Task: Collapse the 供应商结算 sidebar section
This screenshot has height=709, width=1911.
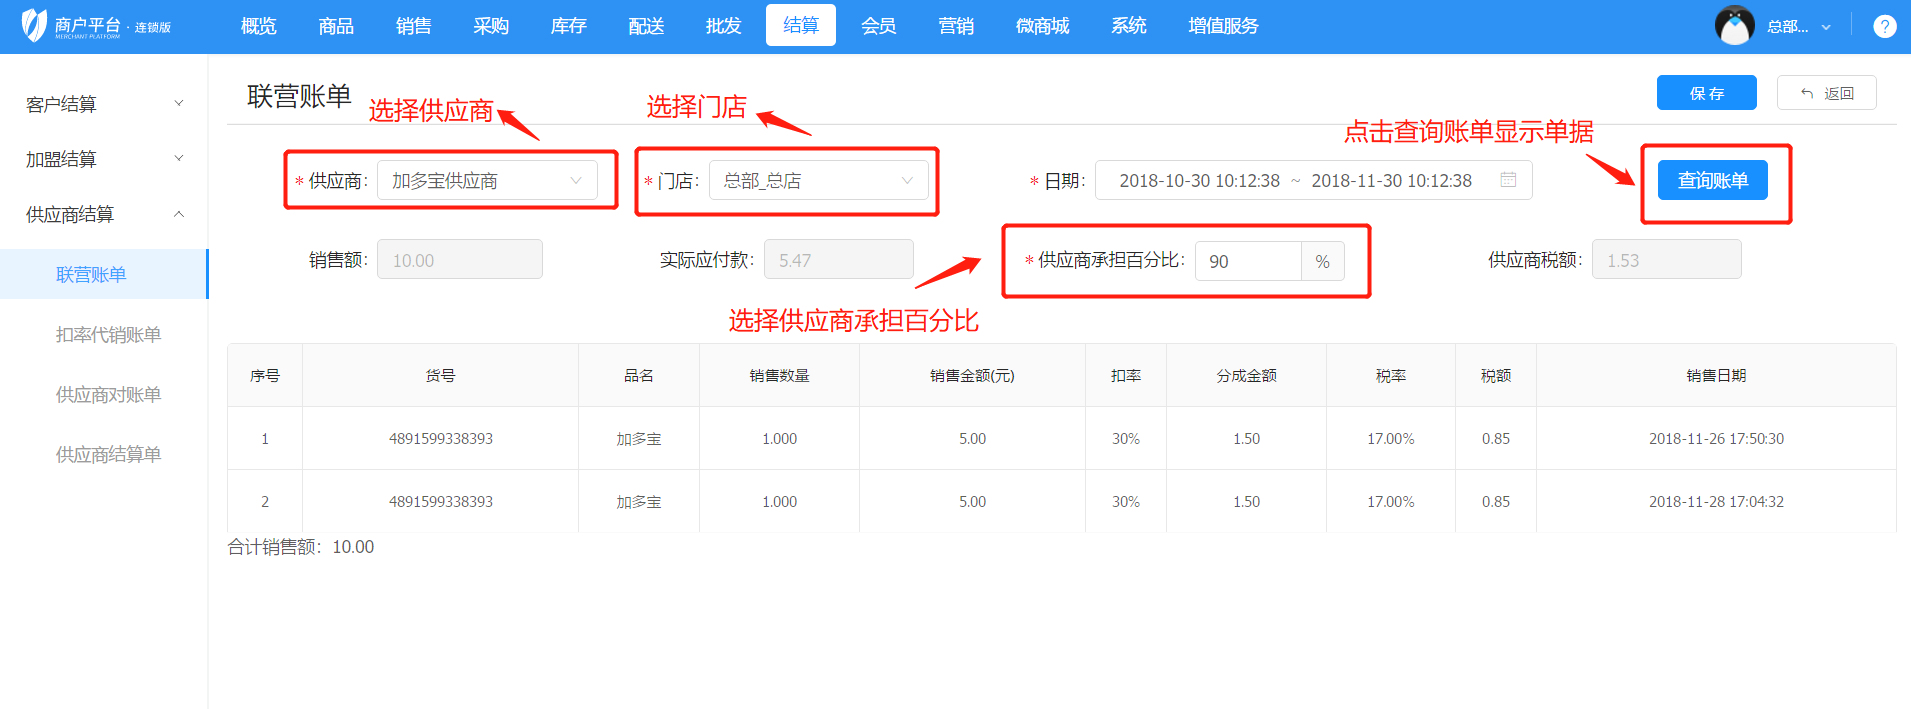Action: point(104,214)
